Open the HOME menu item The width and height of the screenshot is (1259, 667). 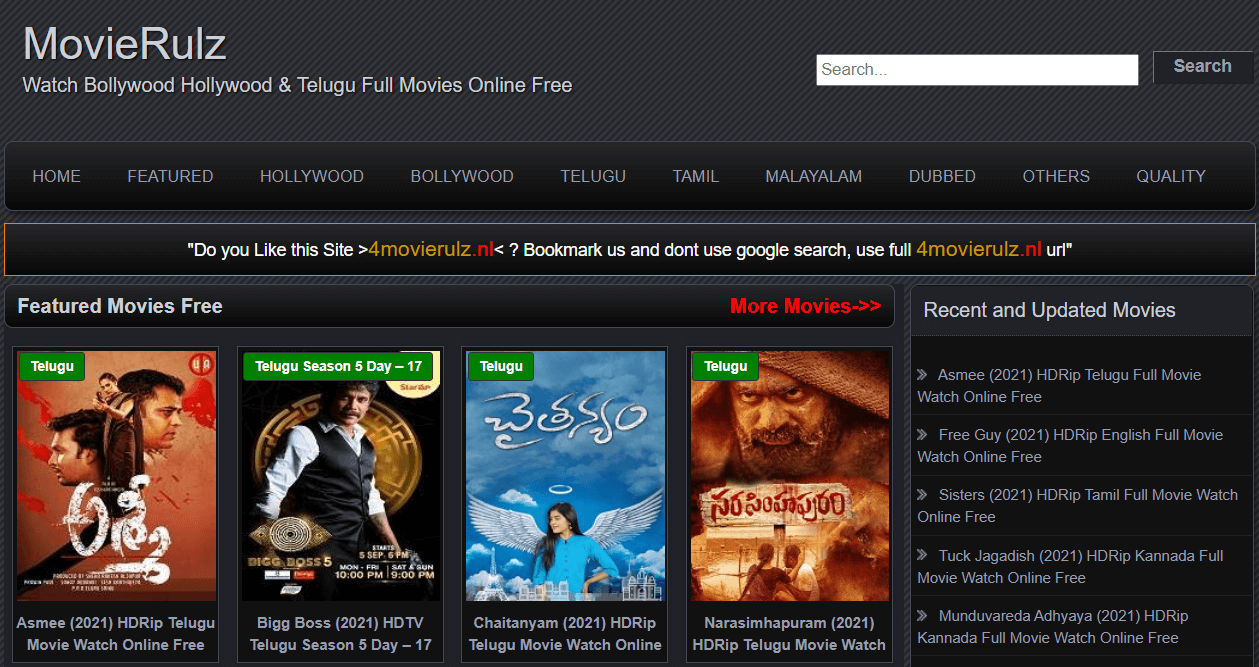(56, 176)
